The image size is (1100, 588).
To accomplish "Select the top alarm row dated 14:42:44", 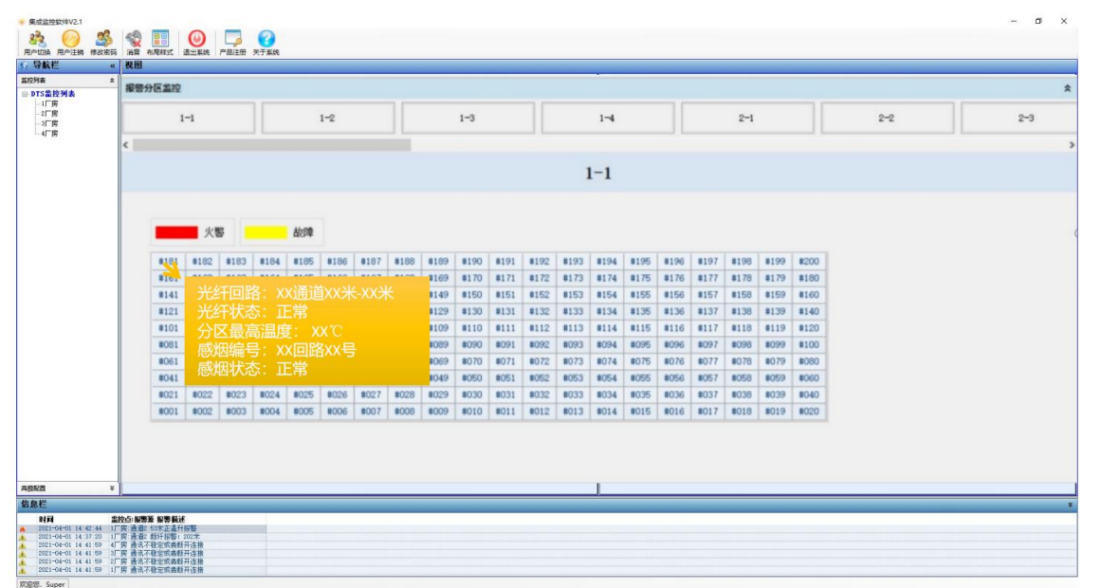I will (x=140, y=528).
